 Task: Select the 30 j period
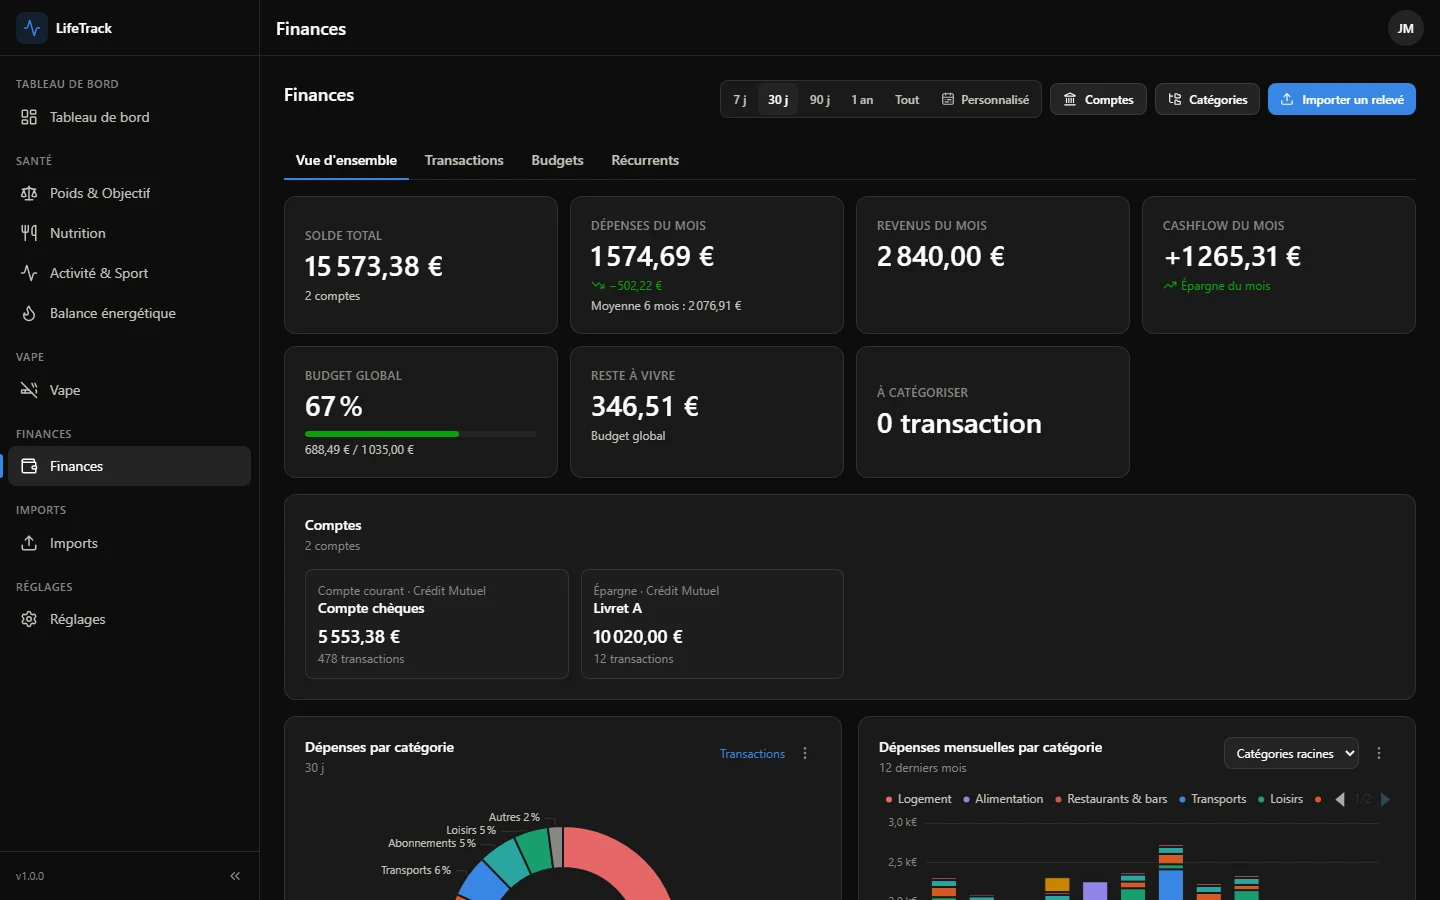click(778, 99)
